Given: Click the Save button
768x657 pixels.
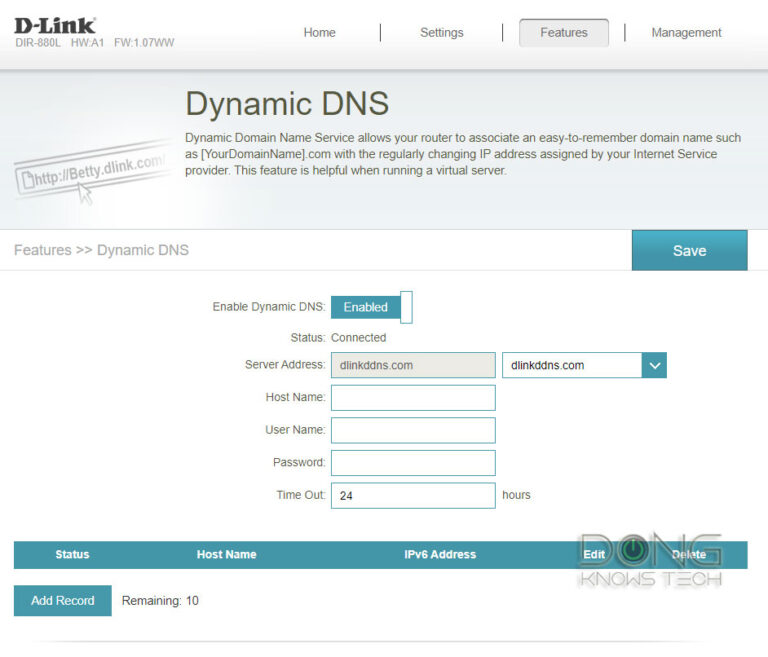Looking at the screenshot, I should click(690, 250).
